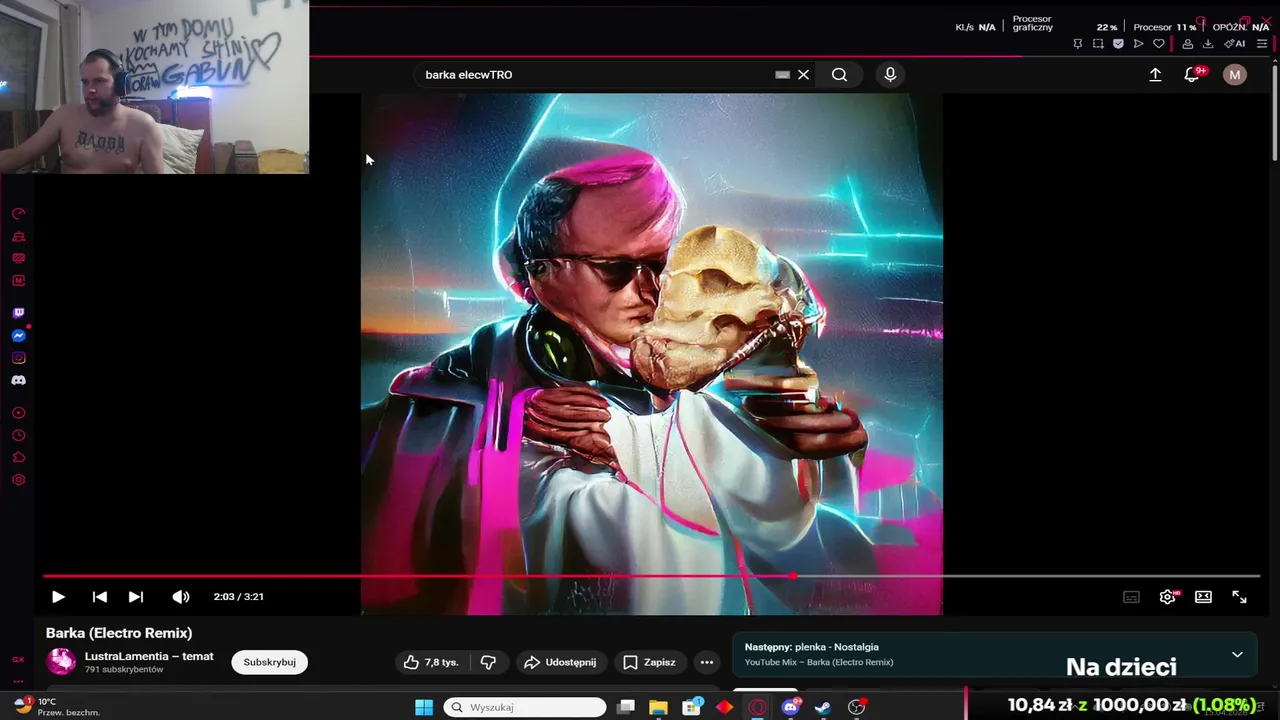Like the video with 7,8 tys.
The image size is (1280, 720).
point(431,662)
